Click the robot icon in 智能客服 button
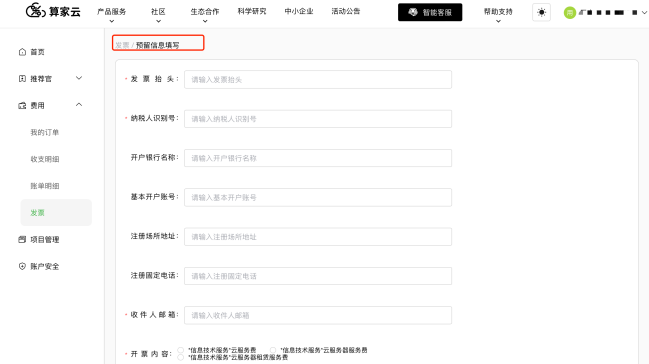The image size is (649, 364). point(413,12)
